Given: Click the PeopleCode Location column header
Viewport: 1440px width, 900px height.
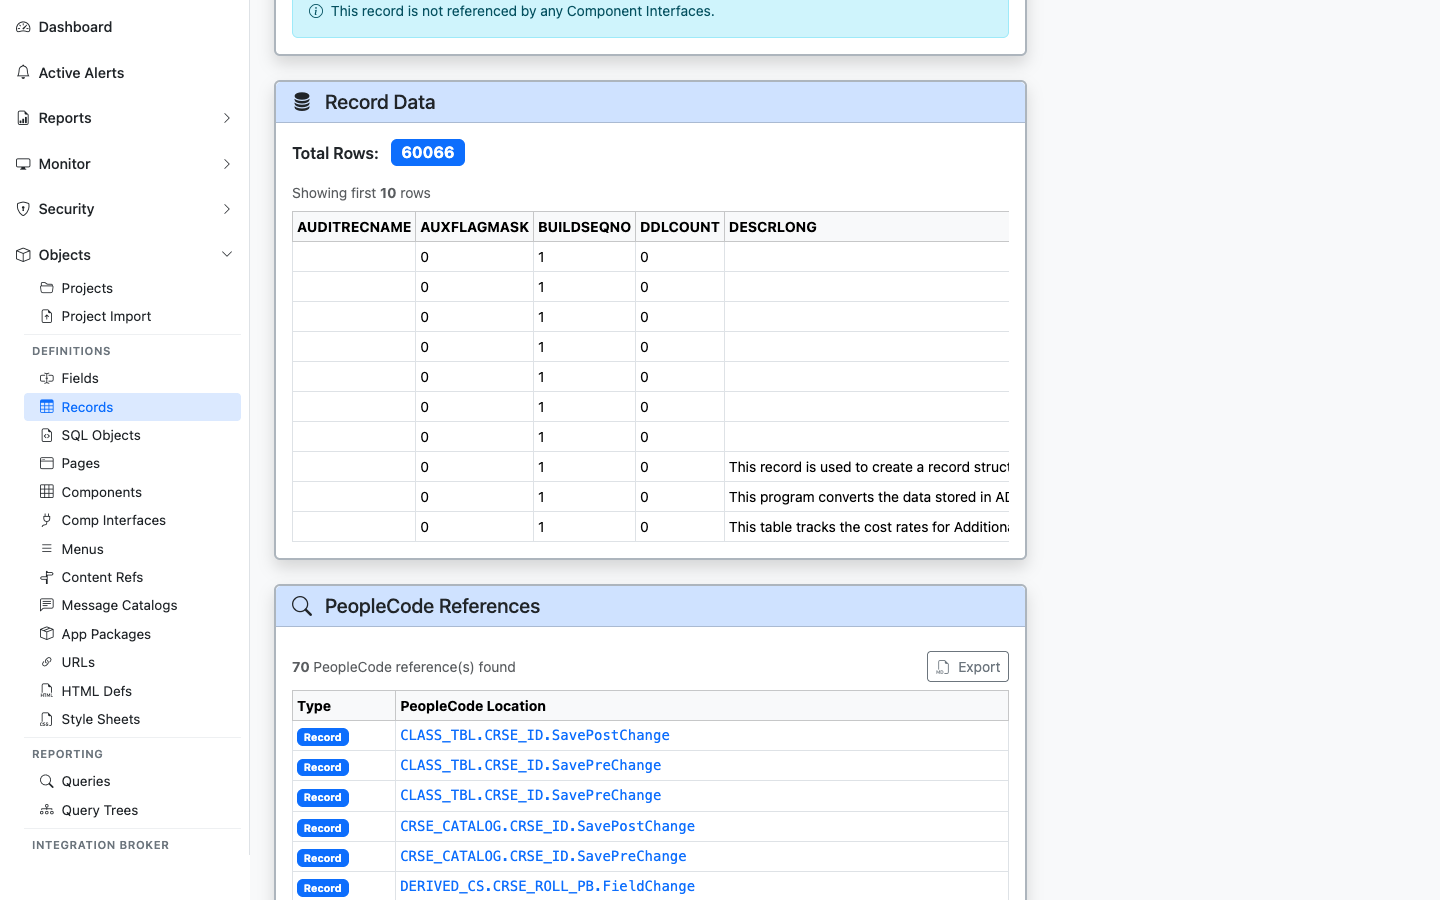Looking at the screenshot, I should pos(702,706).
